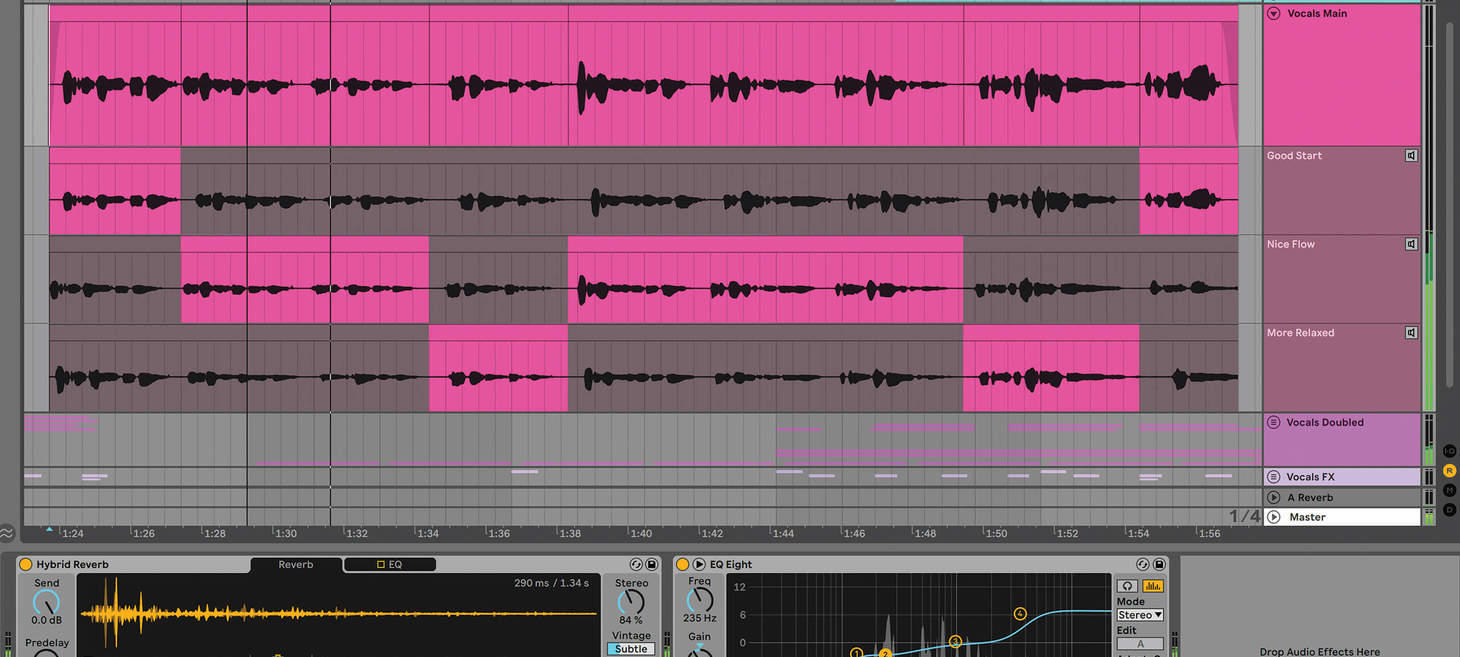Click the EQ Eight Edit A button
Image resolution: width=1460 pixels, height=657 pixels.
click(1140, 644)
